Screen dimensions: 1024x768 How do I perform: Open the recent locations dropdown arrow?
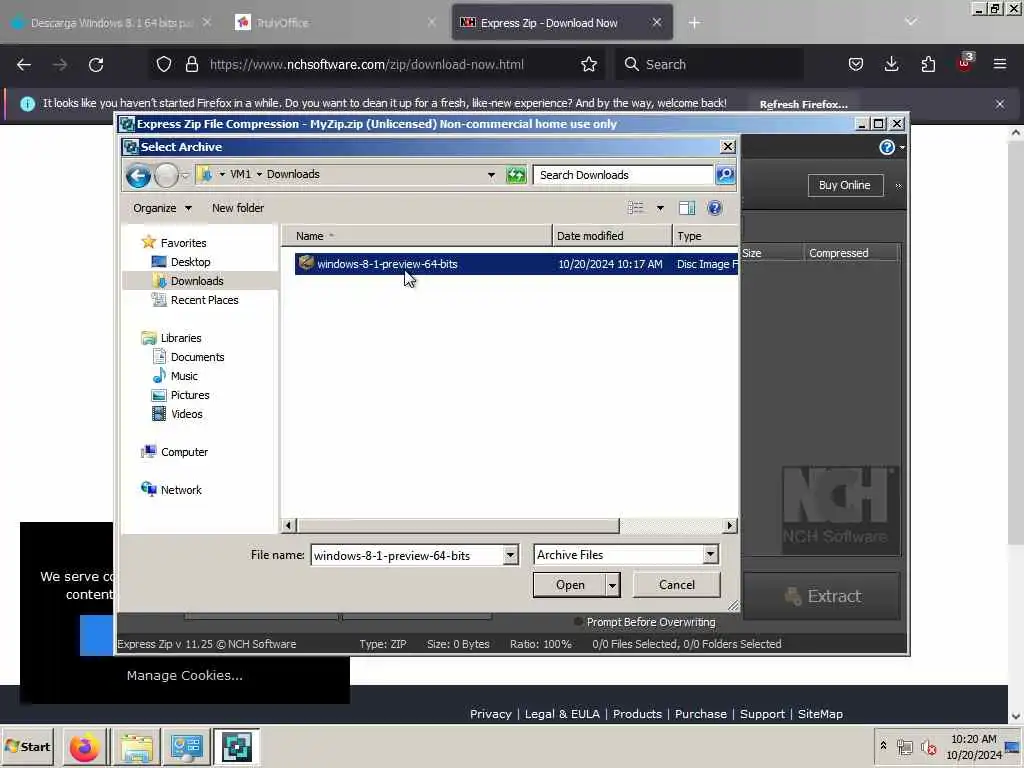click(185, 175)
